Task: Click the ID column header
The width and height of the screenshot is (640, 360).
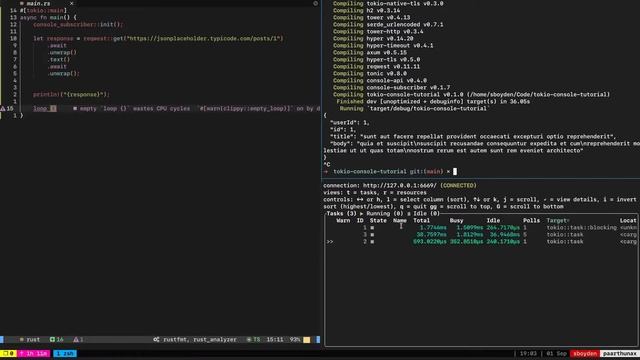Action: pyautogui.click(x=360, y=220)
